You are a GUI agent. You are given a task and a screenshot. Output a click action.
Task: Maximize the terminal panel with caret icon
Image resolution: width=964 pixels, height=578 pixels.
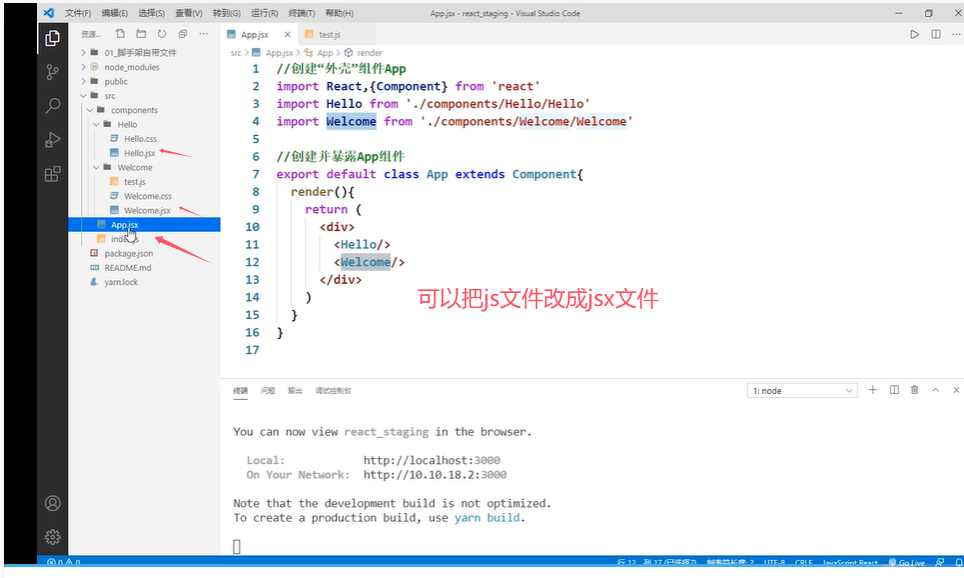936,390
